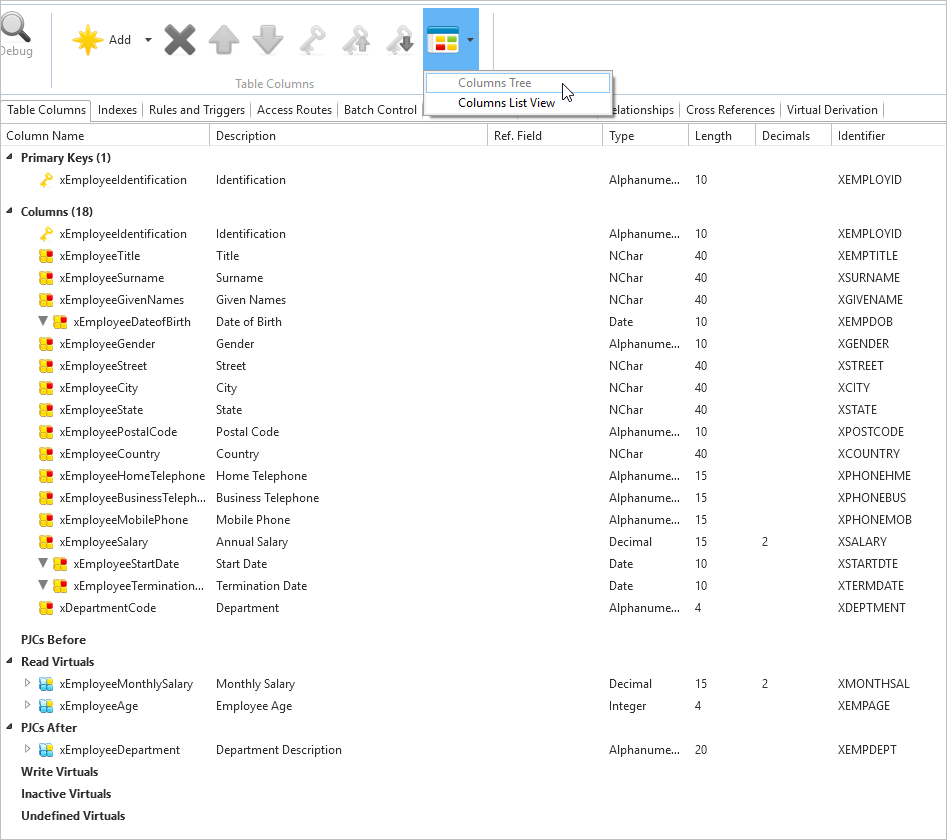Open the Batch Control tab

pos(380,110)
